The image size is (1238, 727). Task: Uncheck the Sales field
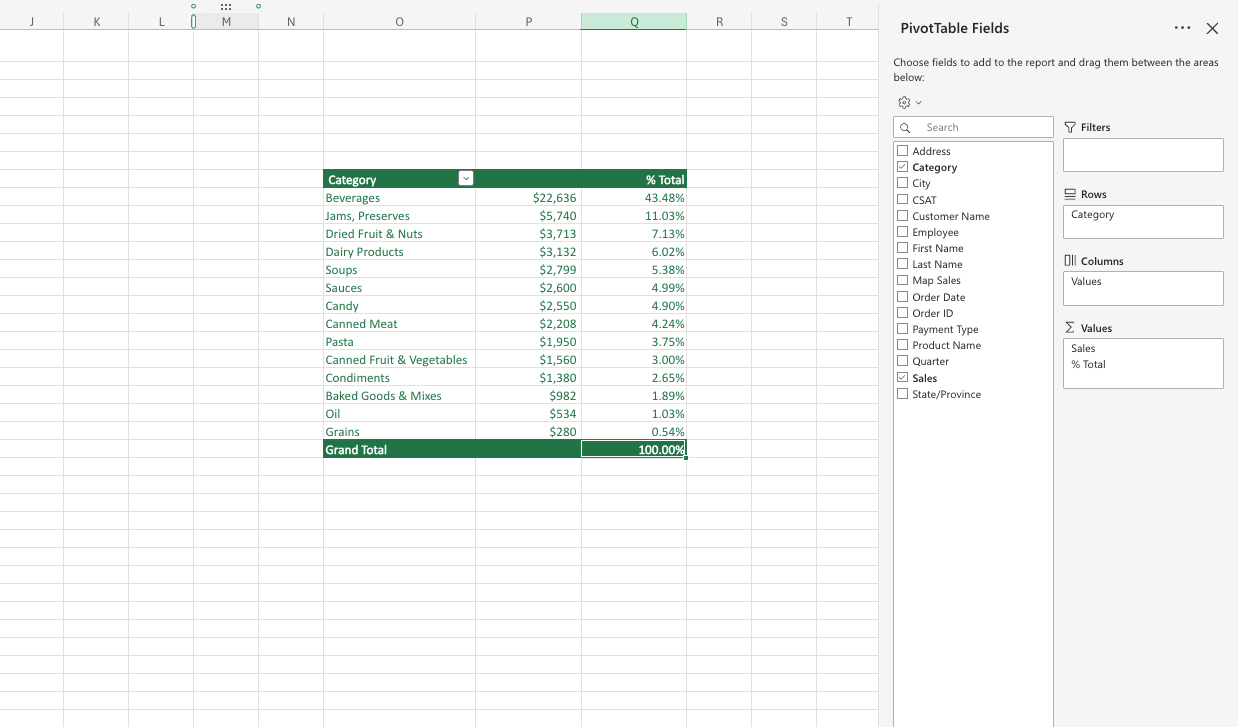[903, 378]
